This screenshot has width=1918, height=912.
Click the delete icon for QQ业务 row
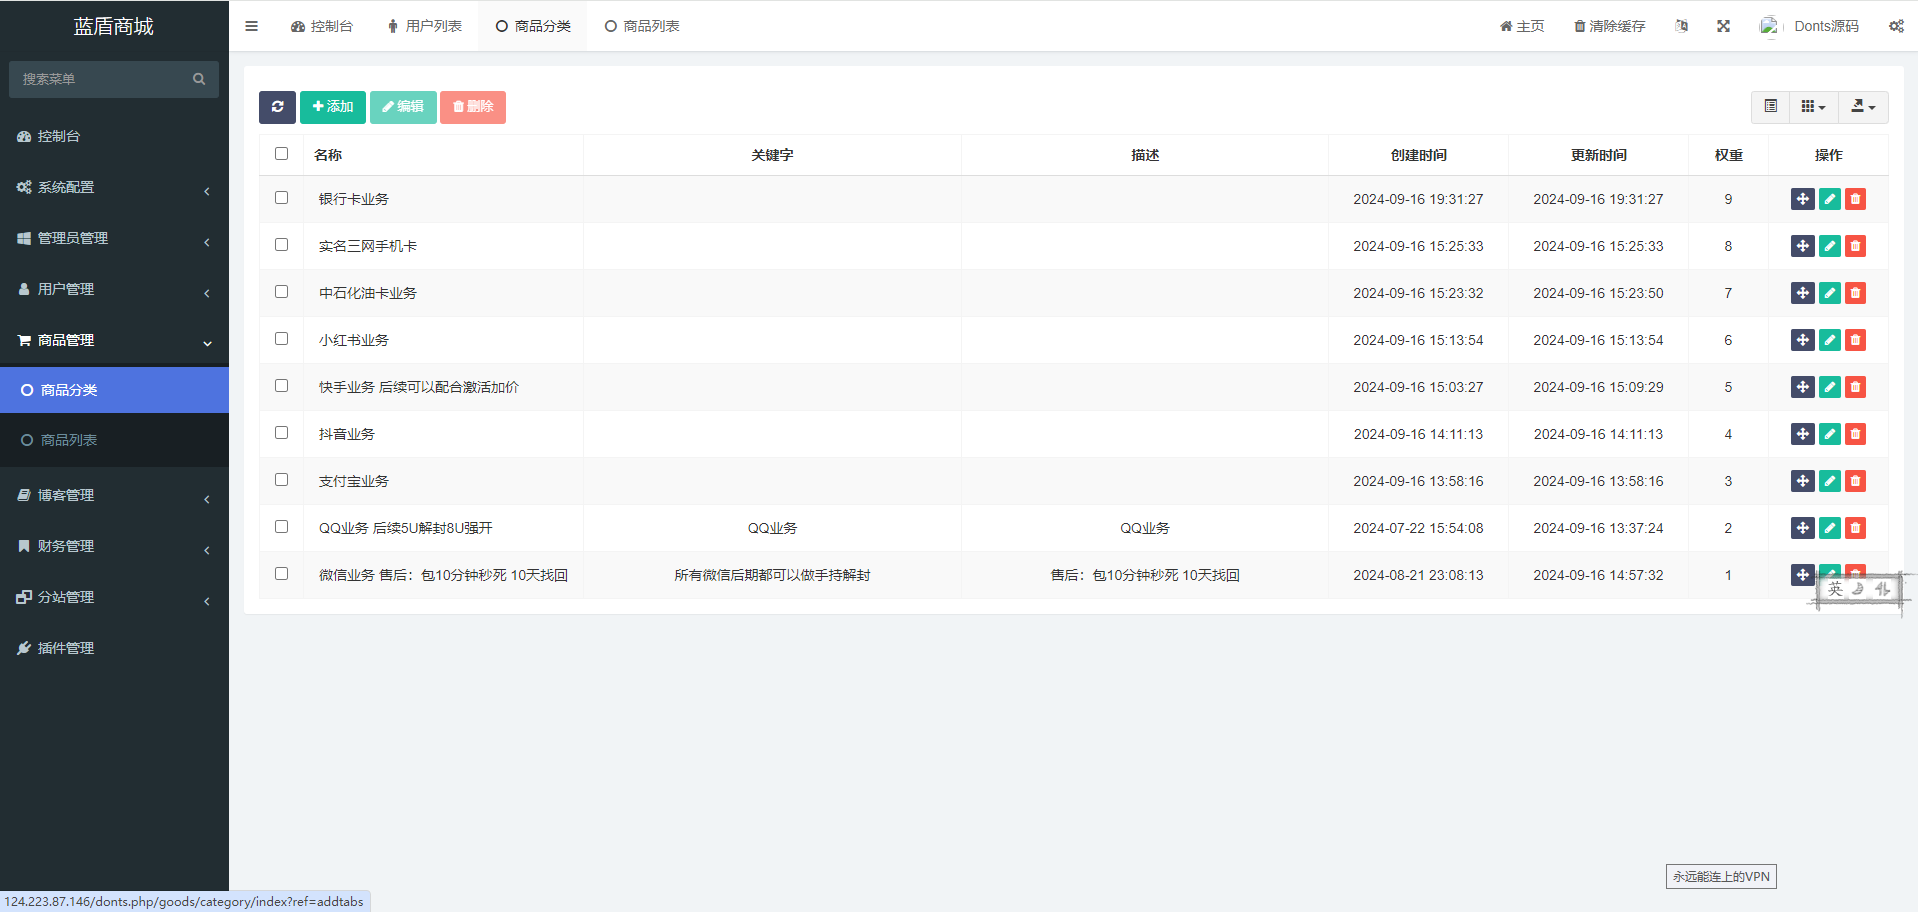[x=1856, y=528]
